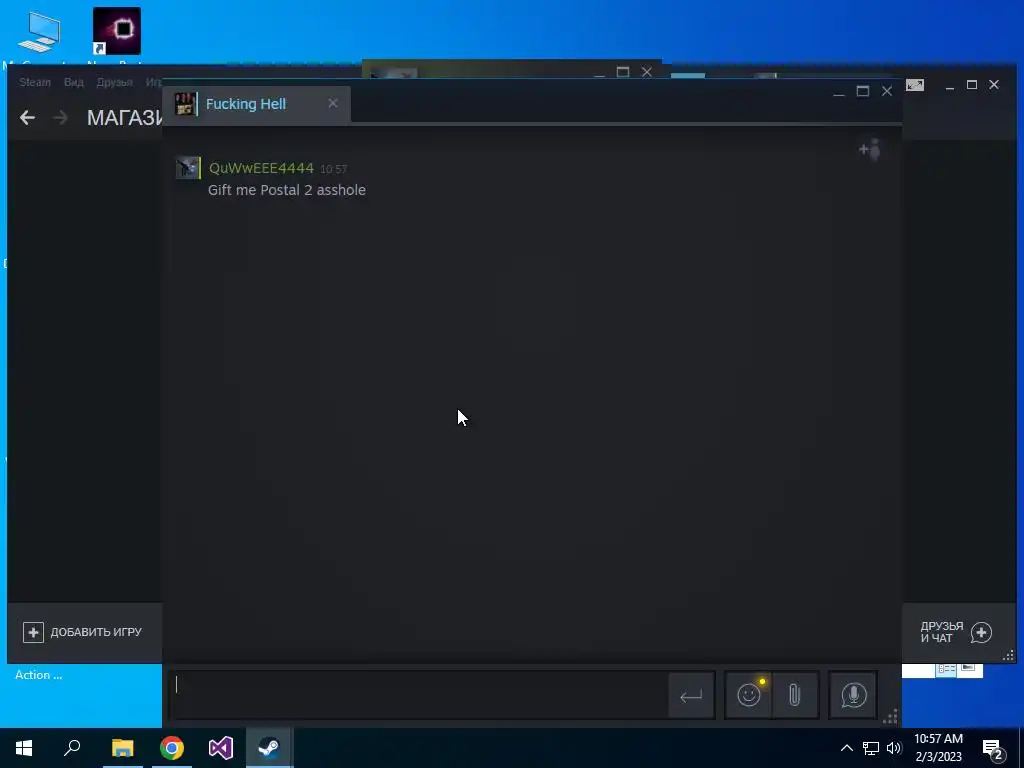Click the chat message input field
1024x768 pixels.
pos(419,696)
